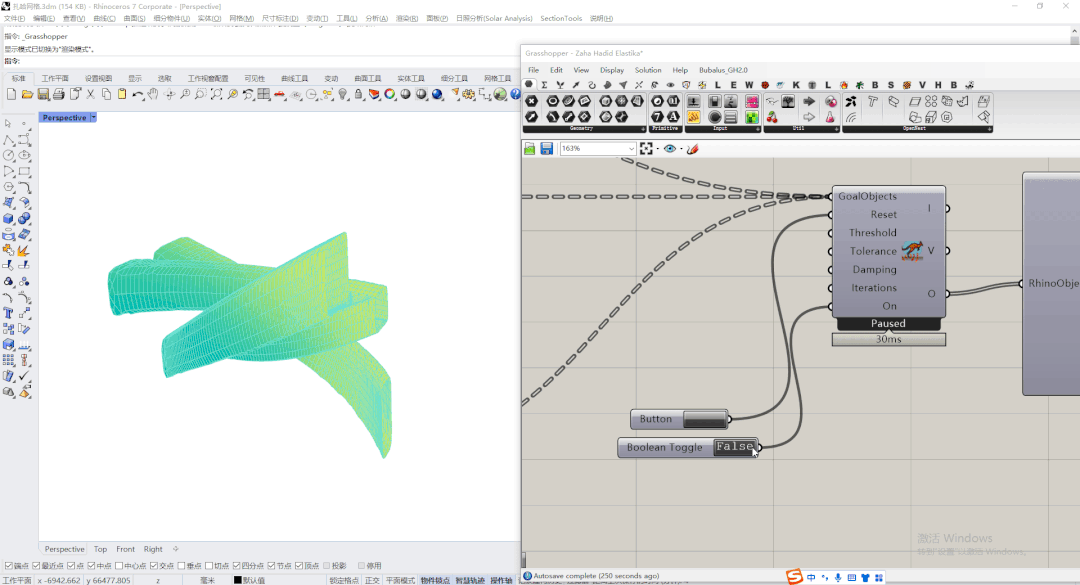
Task: Click the Rhino Save file icon
Action: click(43, 94)
